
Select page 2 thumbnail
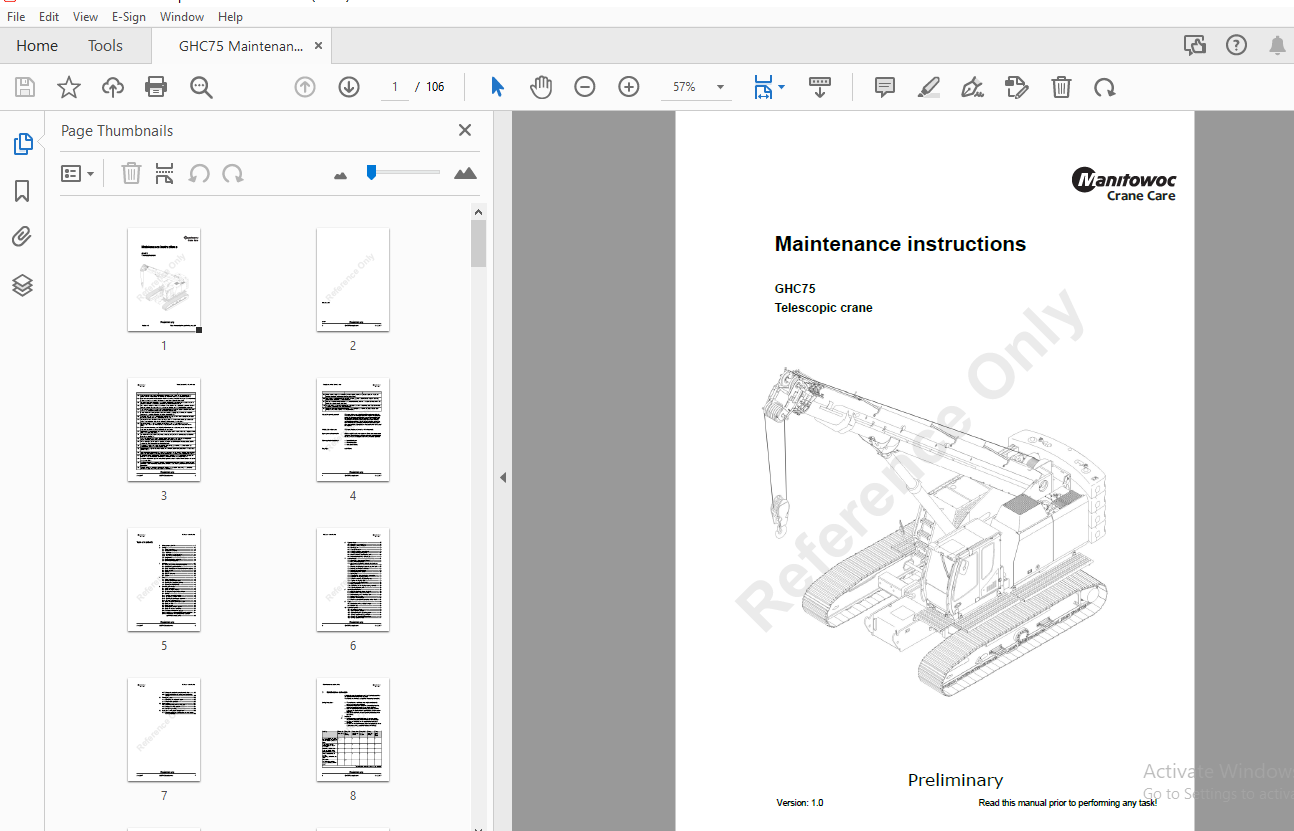[353, 279]
